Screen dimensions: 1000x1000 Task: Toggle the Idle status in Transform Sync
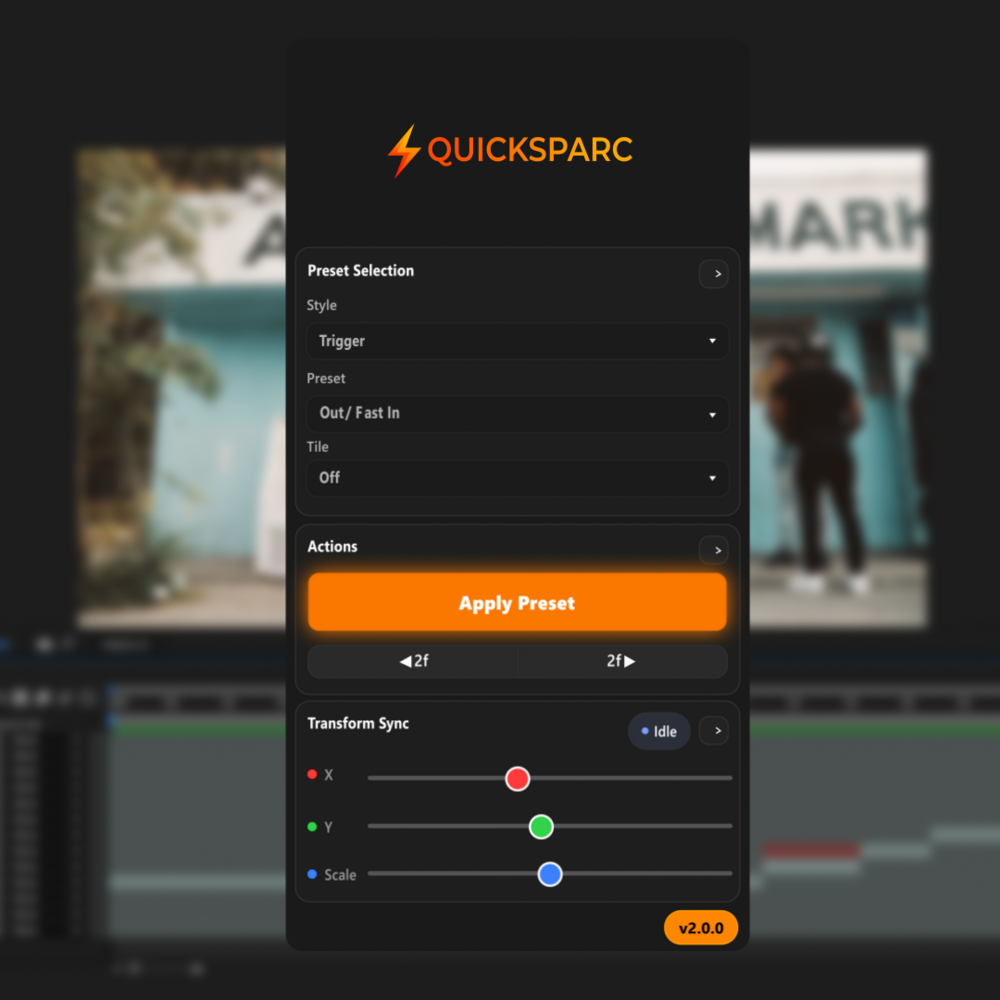[x=659, y=731]
